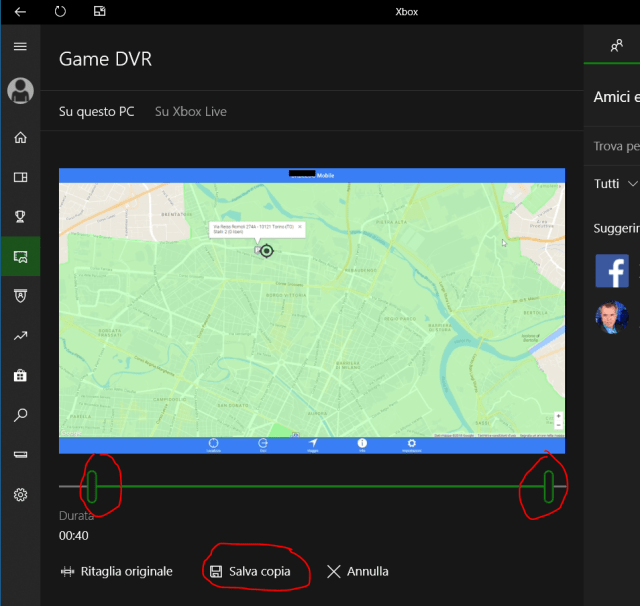Click Annulla to cancel trimming

357,572
